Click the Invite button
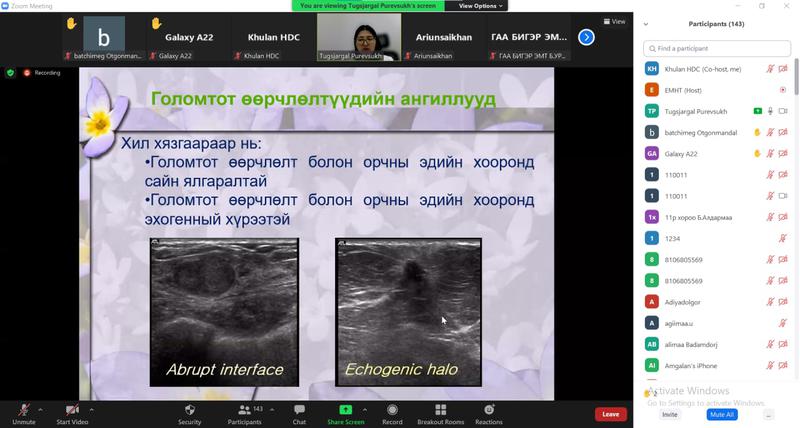Viewport: 800px width, 428px height. tap(669, 415)
